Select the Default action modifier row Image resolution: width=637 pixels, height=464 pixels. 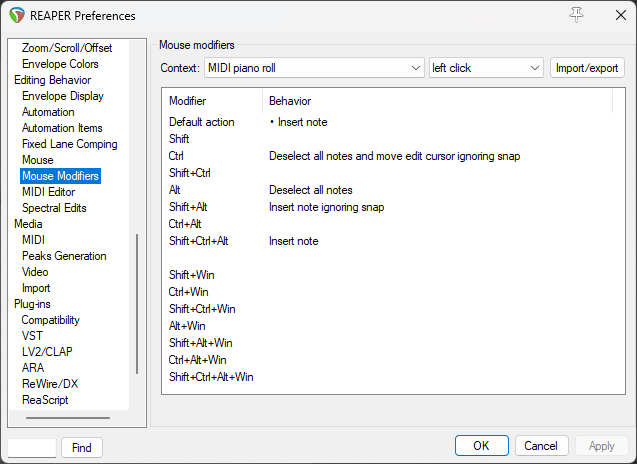[201, 122]
